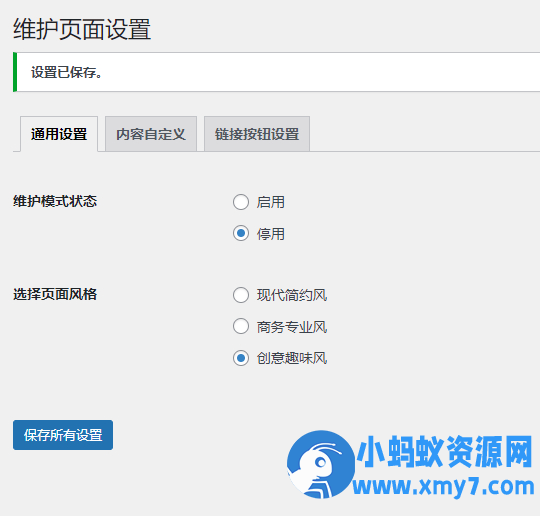Switch to the 通用设置 tab
This screenshot has width=540, height=516.
pyautogui.click(x=59, y=134)
